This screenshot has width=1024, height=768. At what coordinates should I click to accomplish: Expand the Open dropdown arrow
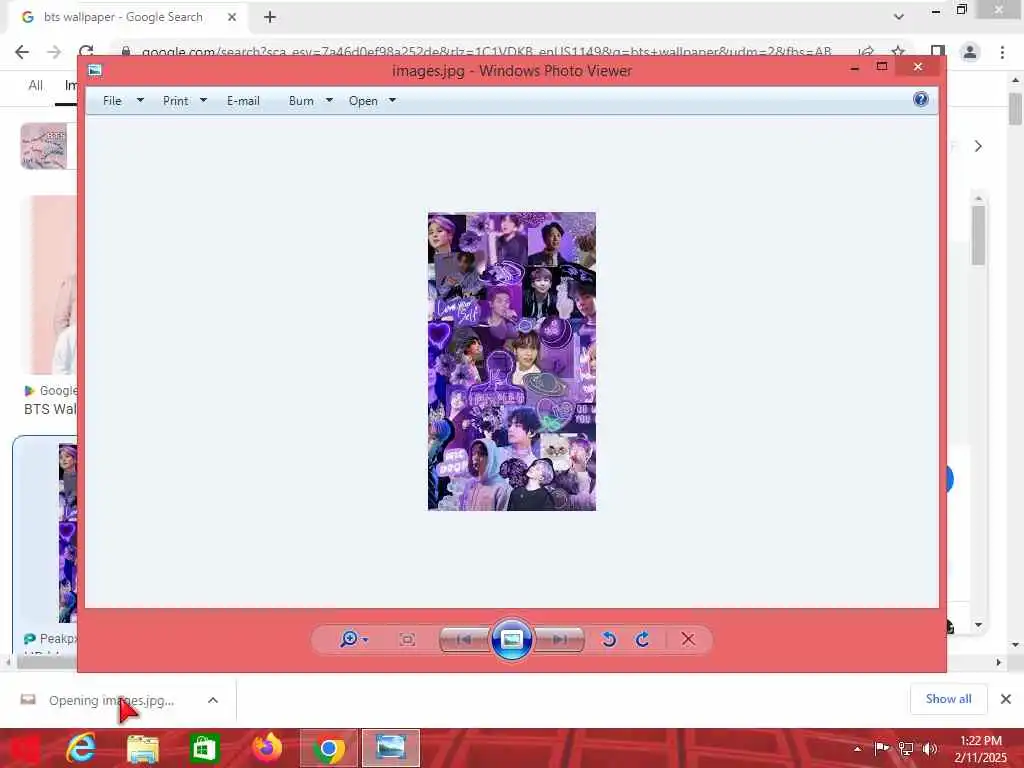pos(392,101)
